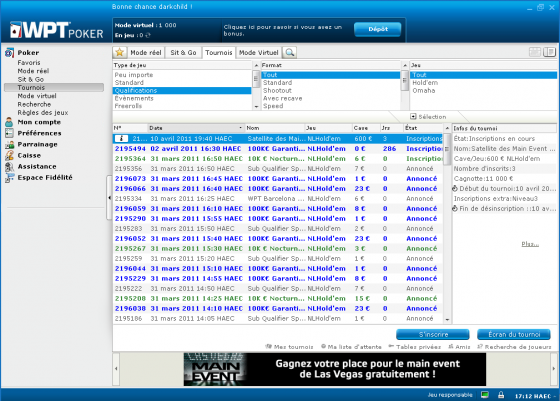Screen dimensions: 560x401
Task: Click the magnifier search tab icon
Action: pos(290,52)
